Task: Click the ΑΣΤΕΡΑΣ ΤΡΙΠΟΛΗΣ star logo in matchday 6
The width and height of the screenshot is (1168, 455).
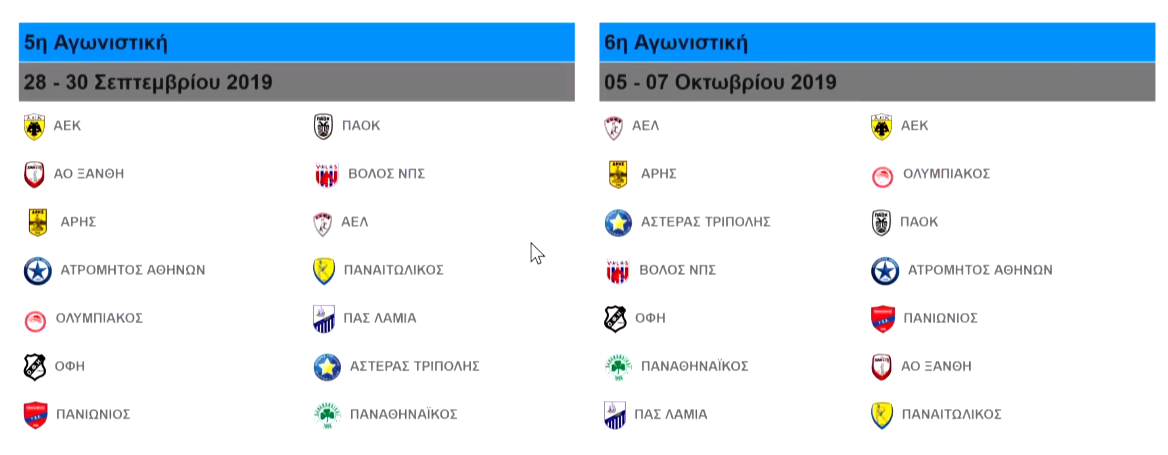Action: (x=618, y=223)
